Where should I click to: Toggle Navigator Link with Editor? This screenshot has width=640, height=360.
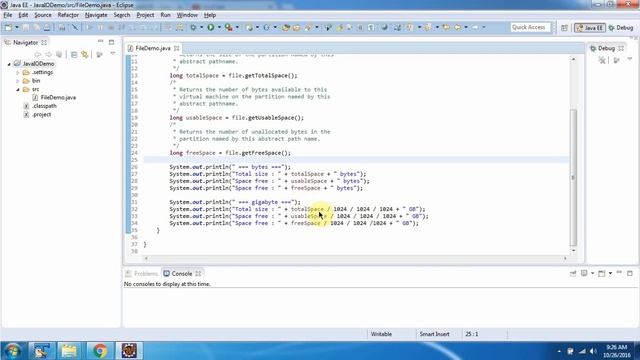84,54
